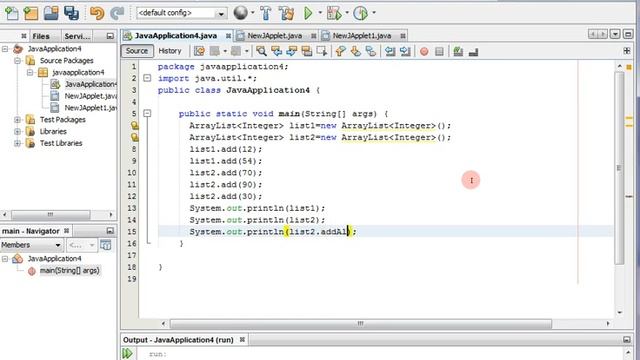640x360 pixels.
Task: Open the Run Project dropdown arrow
Action: [x=320, y=13]
